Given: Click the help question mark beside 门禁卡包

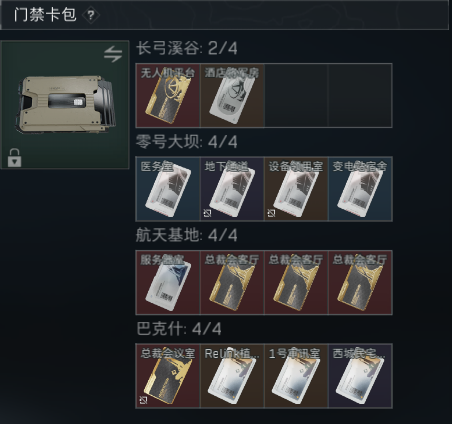Looking at the screenshot, I should (x=91, y=15).
